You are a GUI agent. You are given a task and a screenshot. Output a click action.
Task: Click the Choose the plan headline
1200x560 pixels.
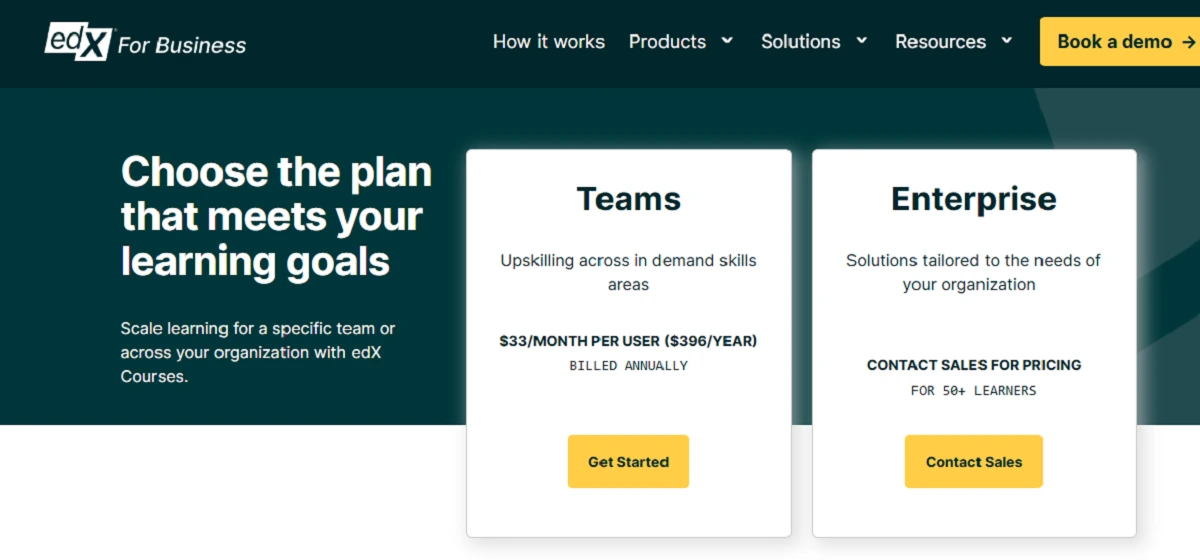(276, 216)
